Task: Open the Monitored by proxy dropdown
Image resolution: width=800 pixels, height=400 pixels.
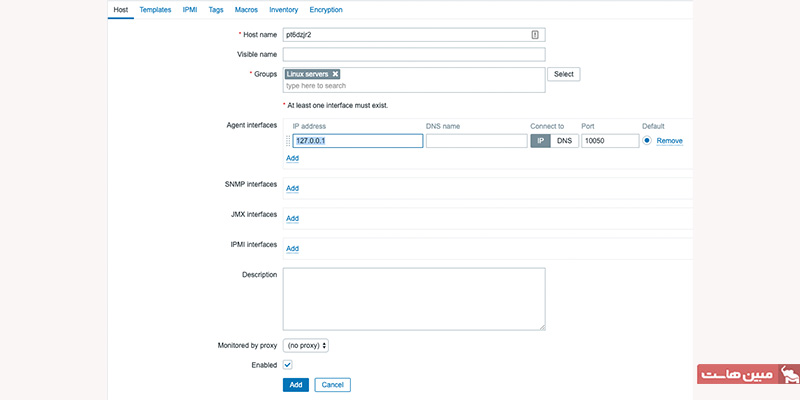Action: pos(306,345)
